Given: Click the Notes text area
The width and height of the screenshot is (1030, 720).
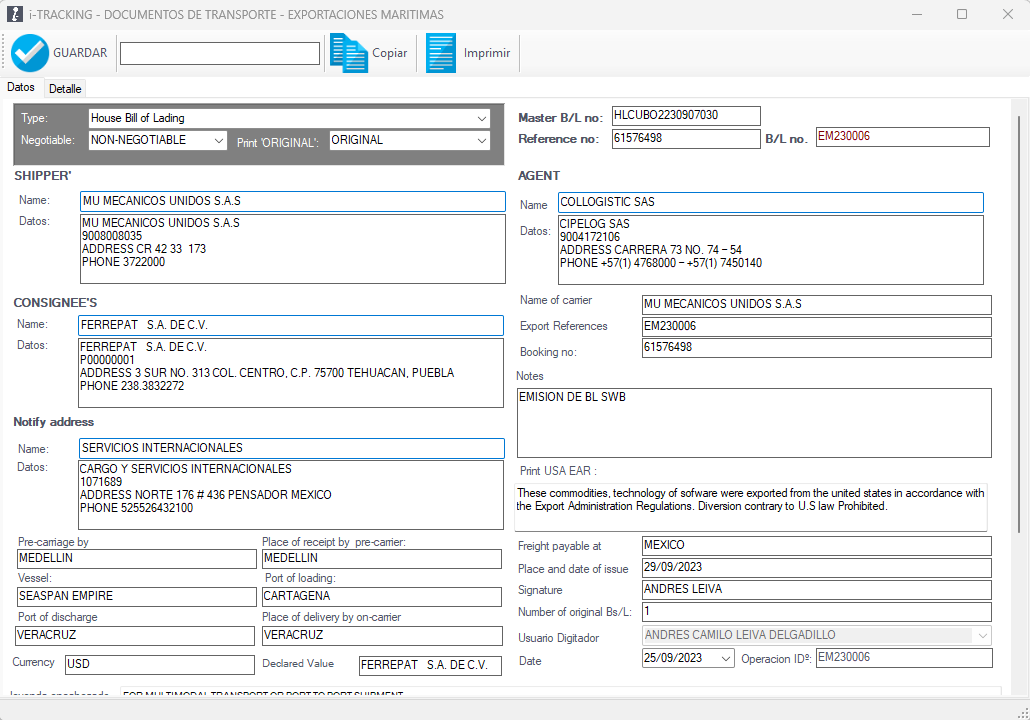Looking at the screenshot, I should pyautogui.click(x=753, y=422).
